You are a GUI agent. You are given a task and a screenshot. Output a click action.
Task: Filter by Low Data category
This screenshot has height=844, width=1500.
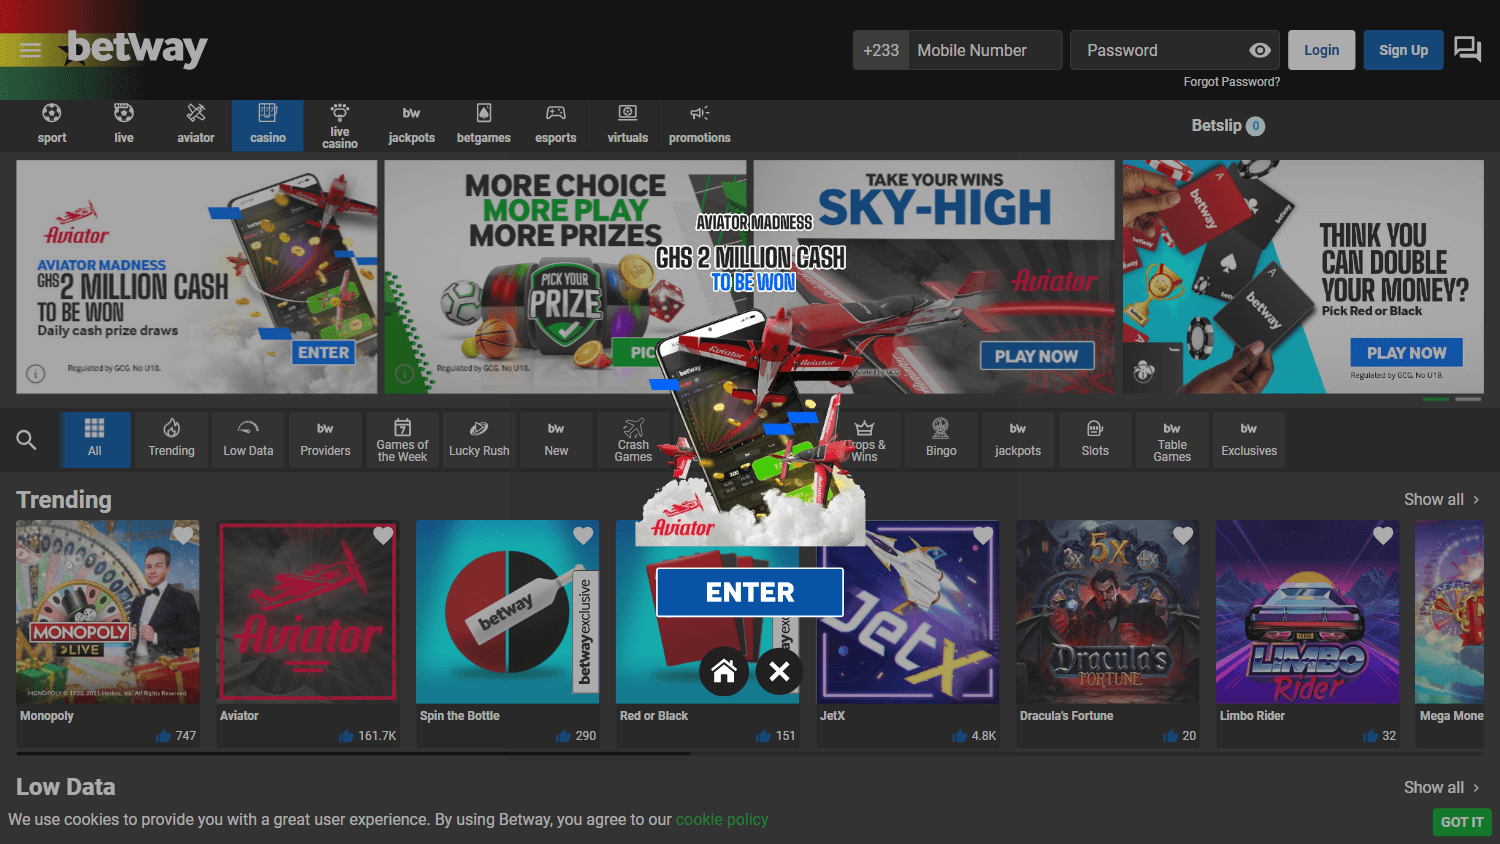248,439
